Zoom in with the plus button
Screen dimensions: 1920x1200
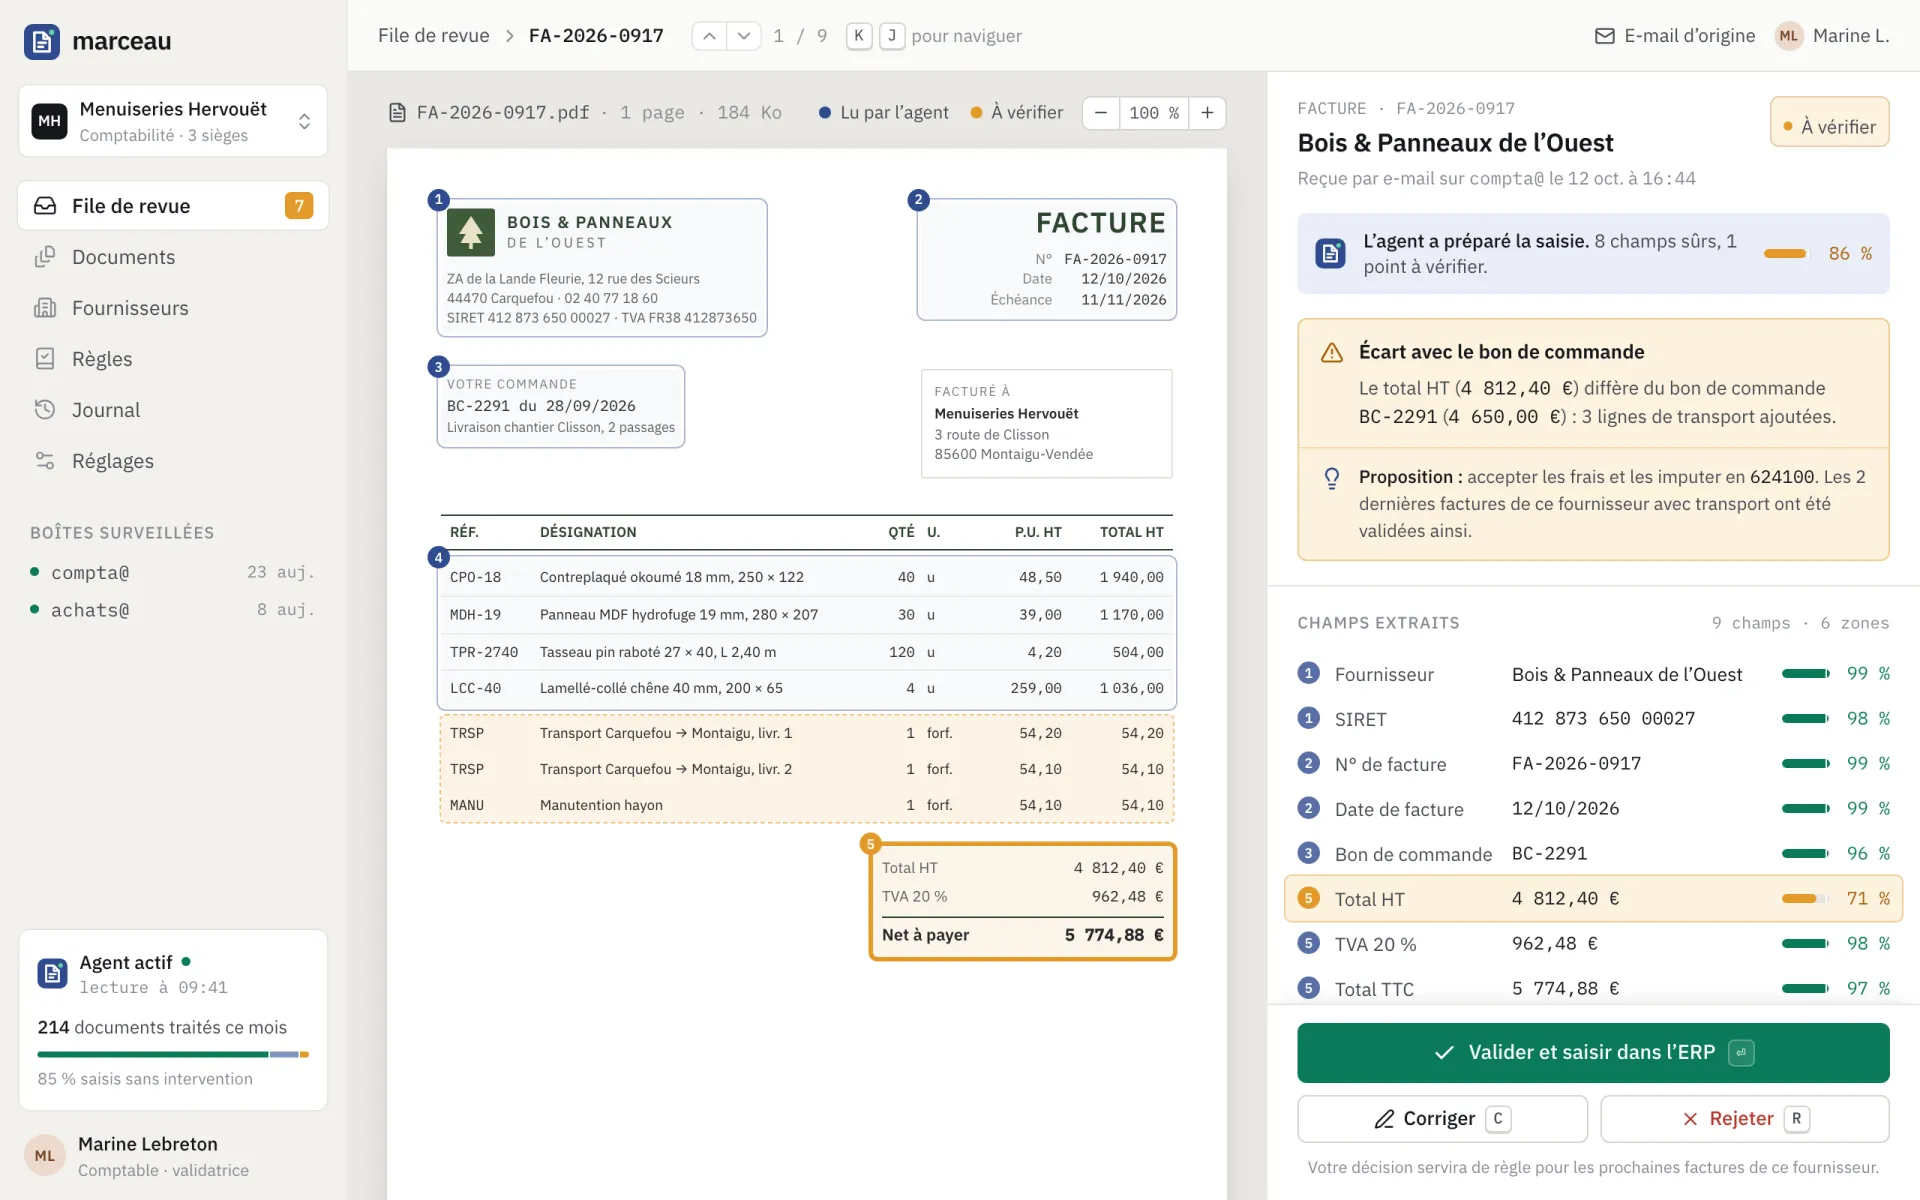tap(1207, 113)
